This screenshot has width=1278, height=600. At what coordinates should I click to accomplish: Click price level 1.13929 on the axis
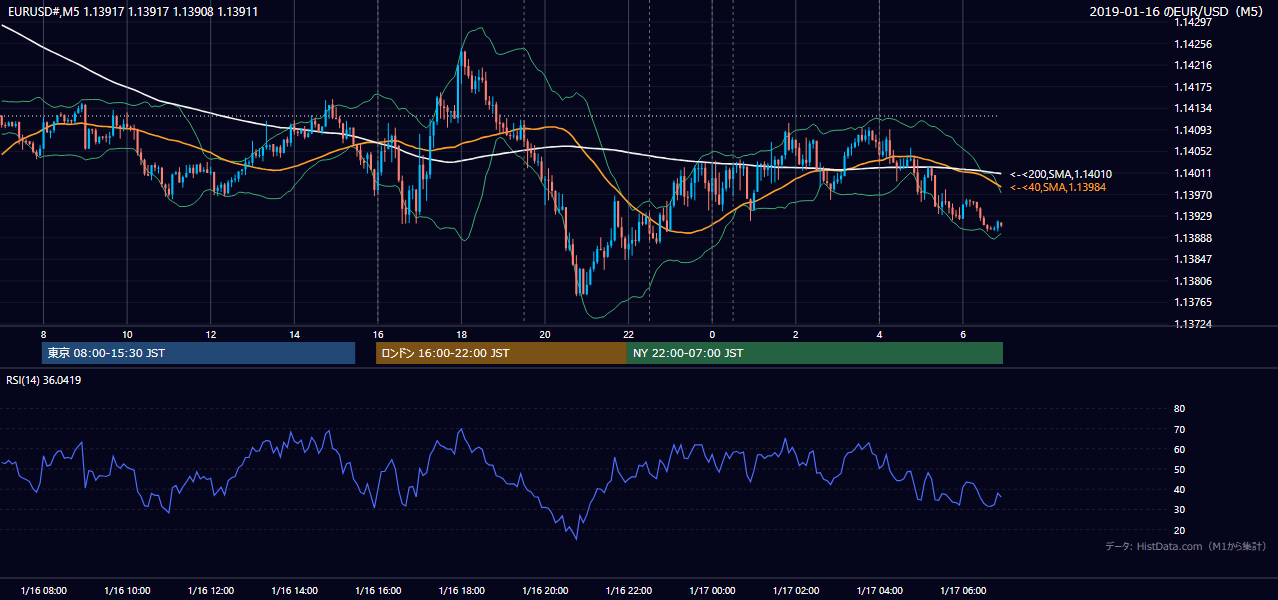[x=1192, y=216]
